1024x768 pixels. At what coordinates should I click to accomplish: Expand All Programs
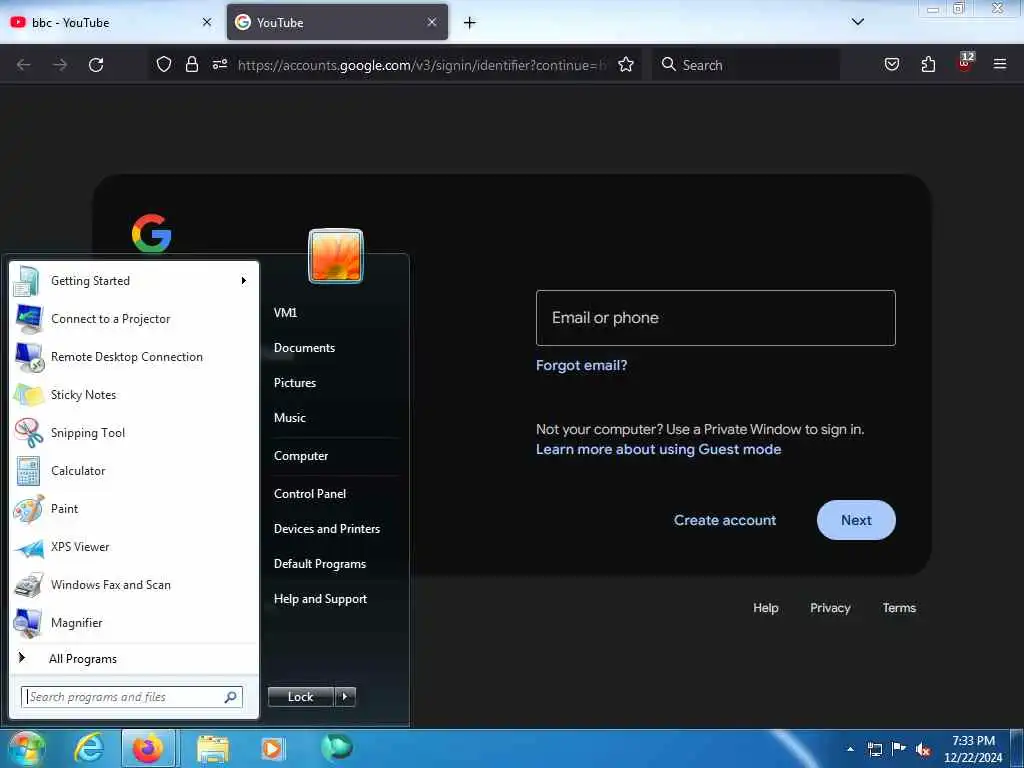[x=134, y=659]
